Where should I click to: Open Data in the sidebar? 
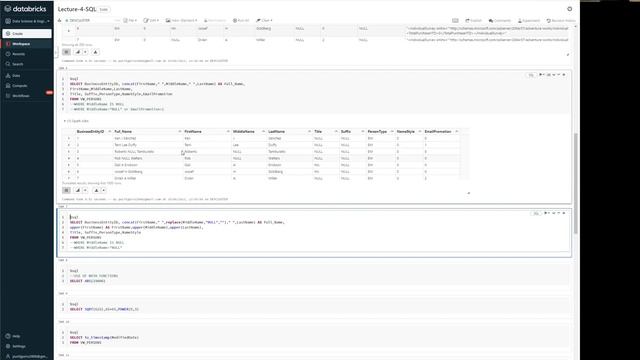tap(16, 76)
